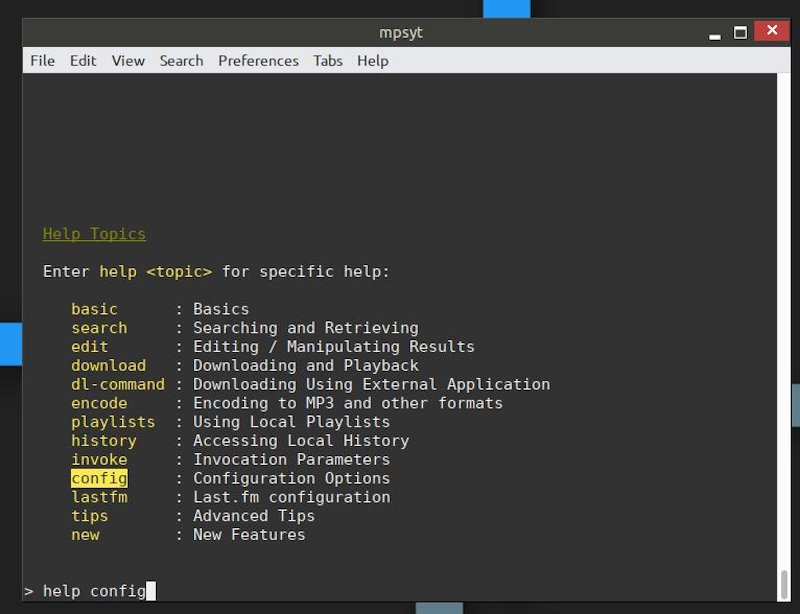800x614 pixels.
Task: Open the Edit menu in menu bar
Action: tap(83, 61)
